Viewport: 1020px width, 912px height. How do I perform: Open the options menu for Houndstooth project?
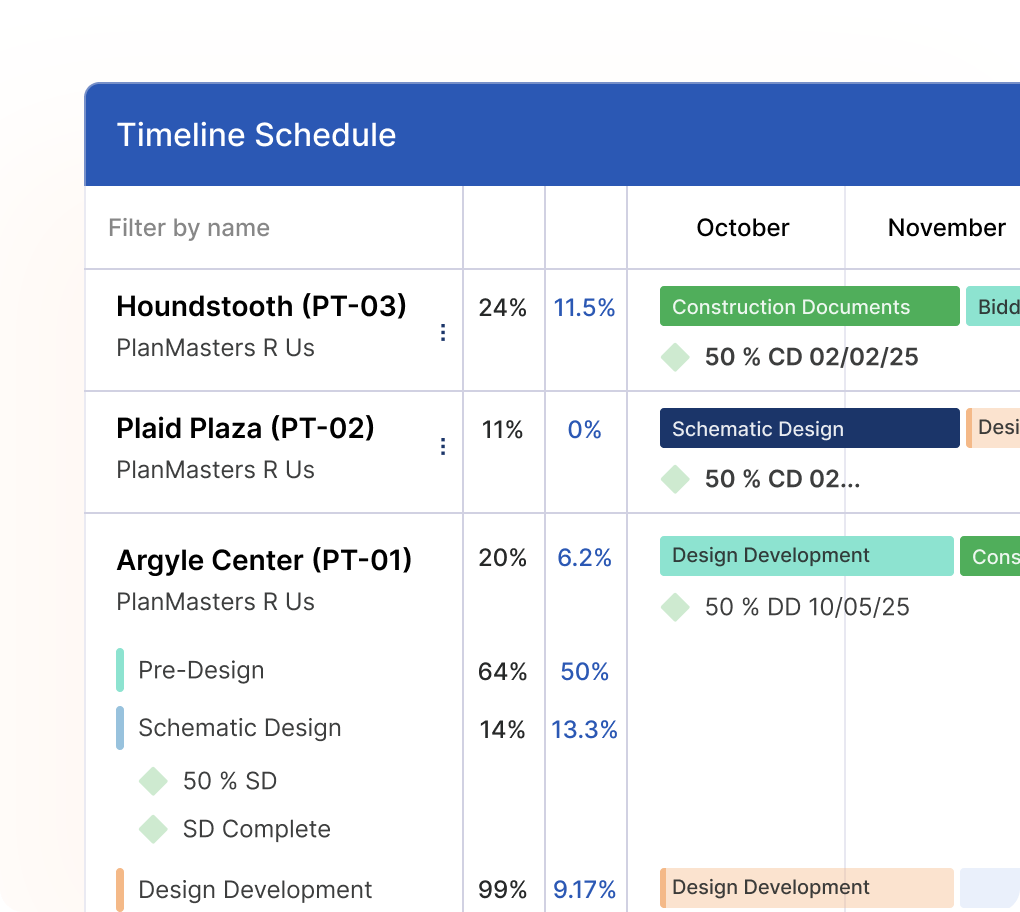click(443, 332)
